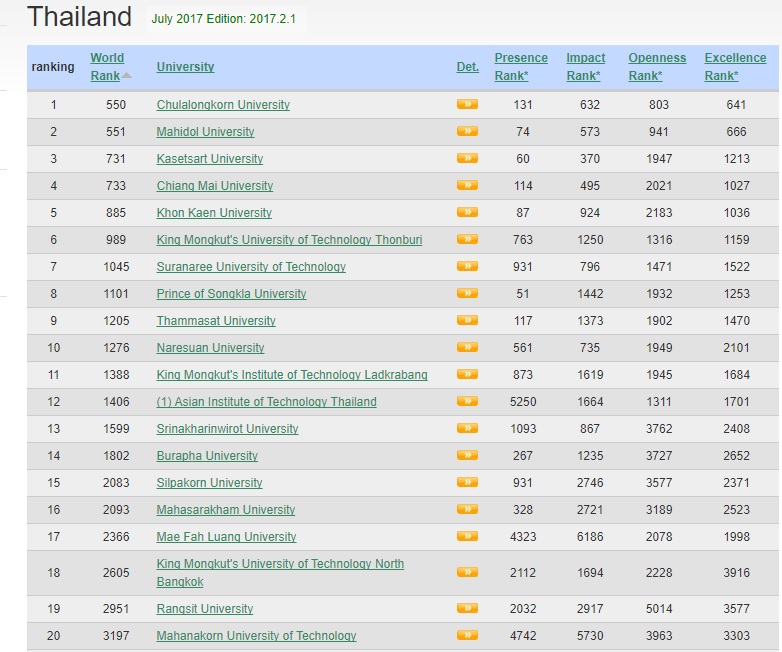
Task: Open details icon for Khon Kaen University
Action: click(x=467, y=212)
